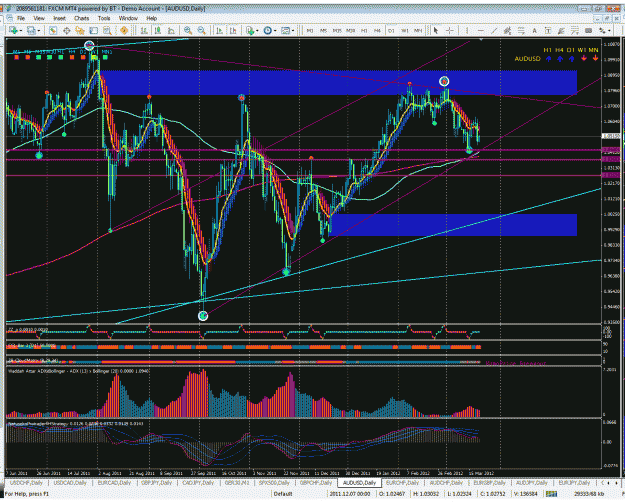Select the Fibonacci Retracement tool

point(521,30)
